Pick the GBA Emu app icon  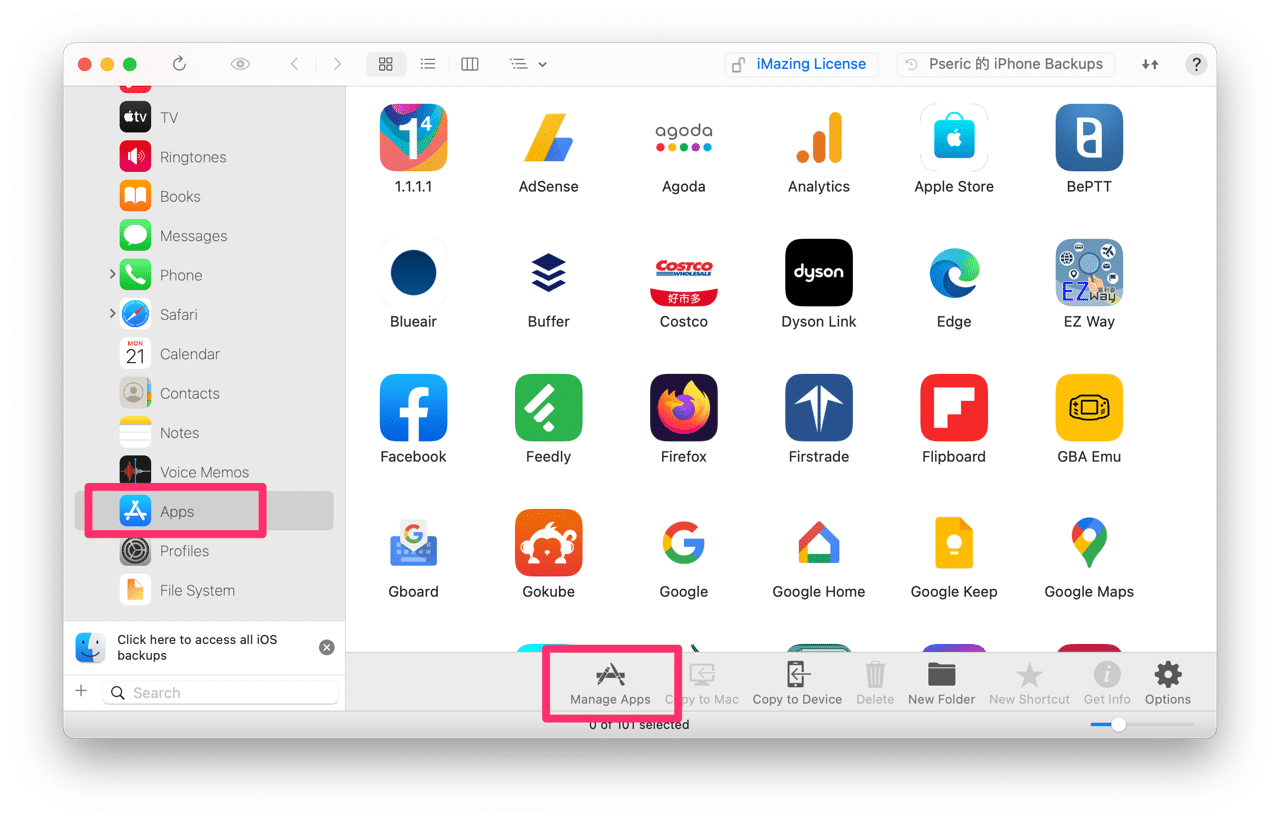1089,408
